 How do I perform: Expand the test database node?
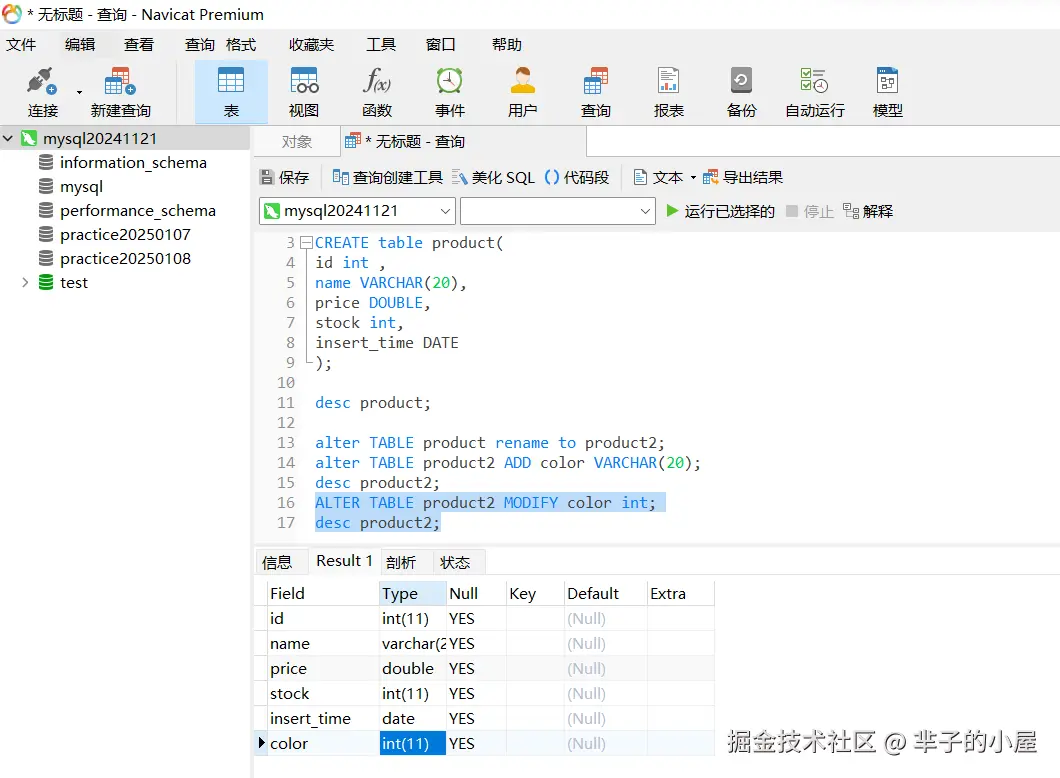[x=25, y=283]
